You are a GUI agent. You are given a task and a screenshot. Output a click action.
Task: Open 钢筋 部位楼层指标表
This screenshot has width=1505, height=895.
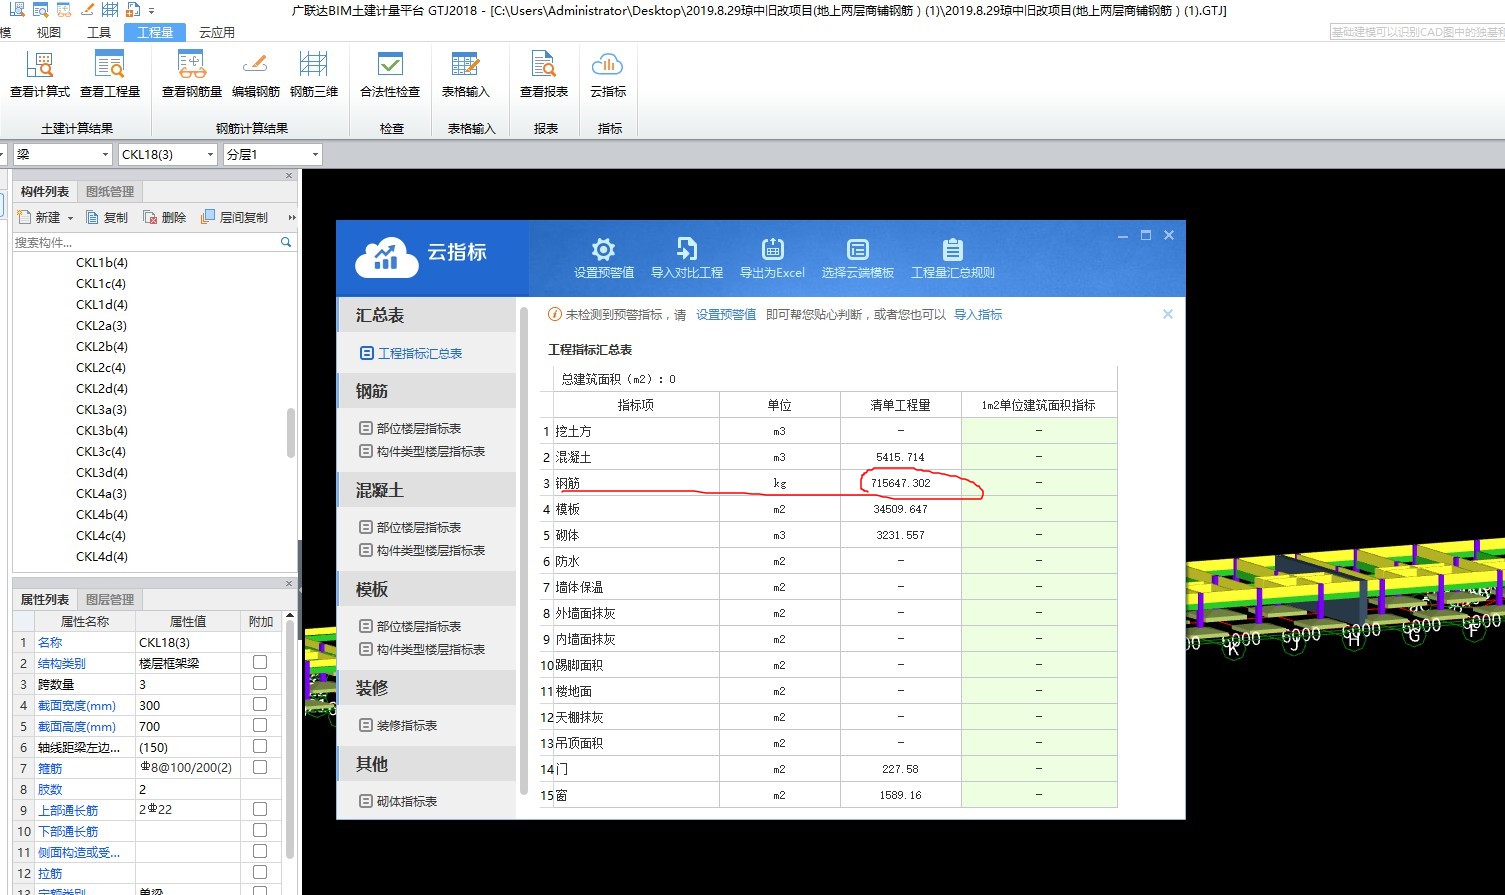(x=410, y=428)
